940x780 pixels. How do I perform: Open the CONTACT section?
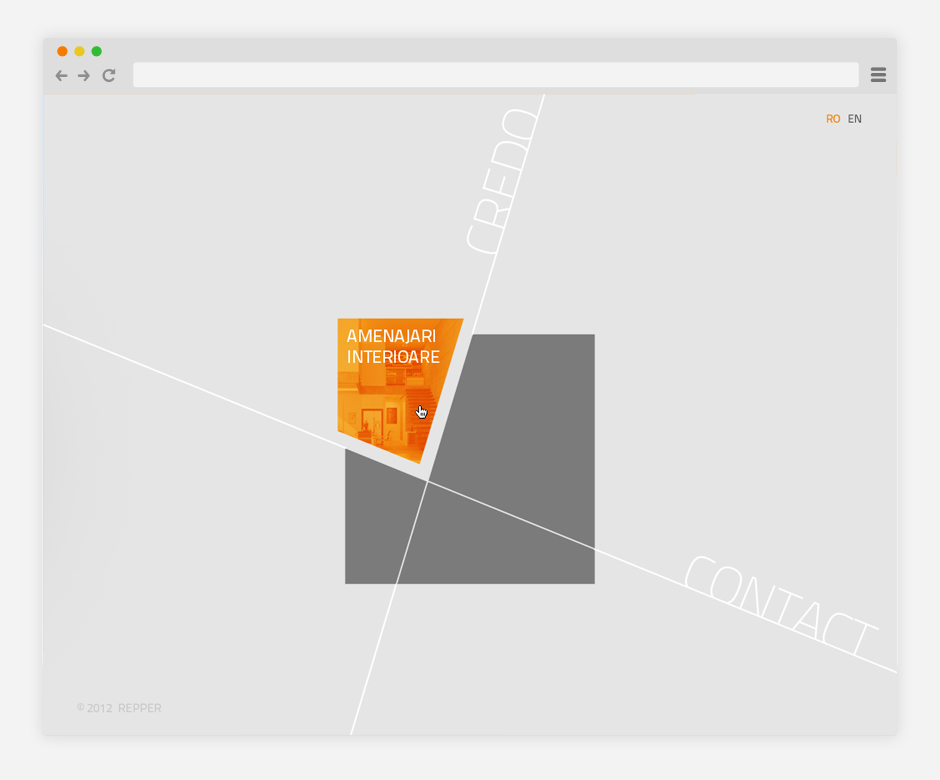point(778,608)
